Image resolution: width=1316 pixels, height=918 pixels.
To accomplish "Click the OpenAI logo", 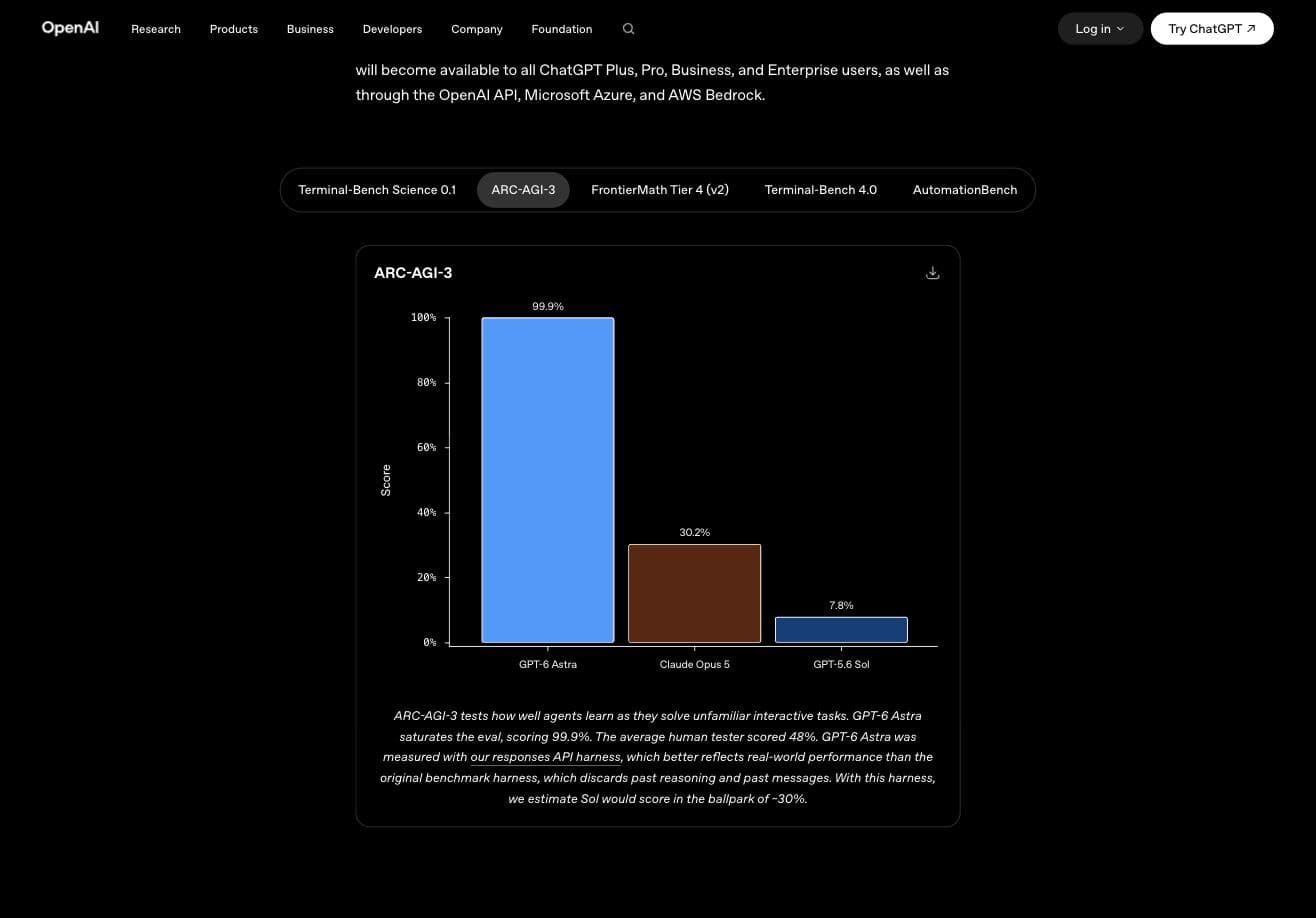I will 70,28.
